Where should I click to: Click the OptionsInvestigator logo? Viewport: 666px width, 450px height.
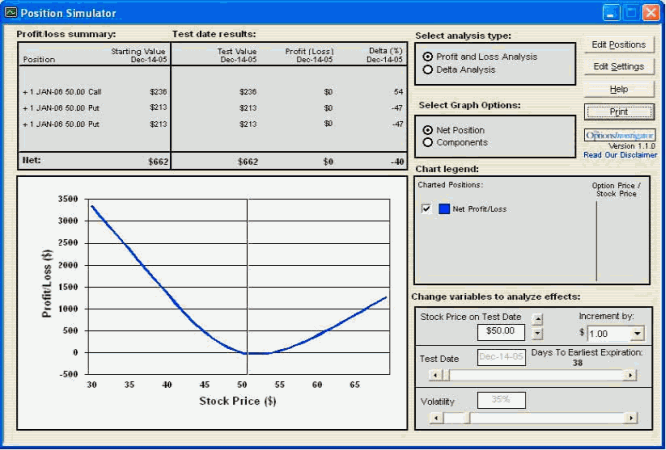click(x=620, y=135)
